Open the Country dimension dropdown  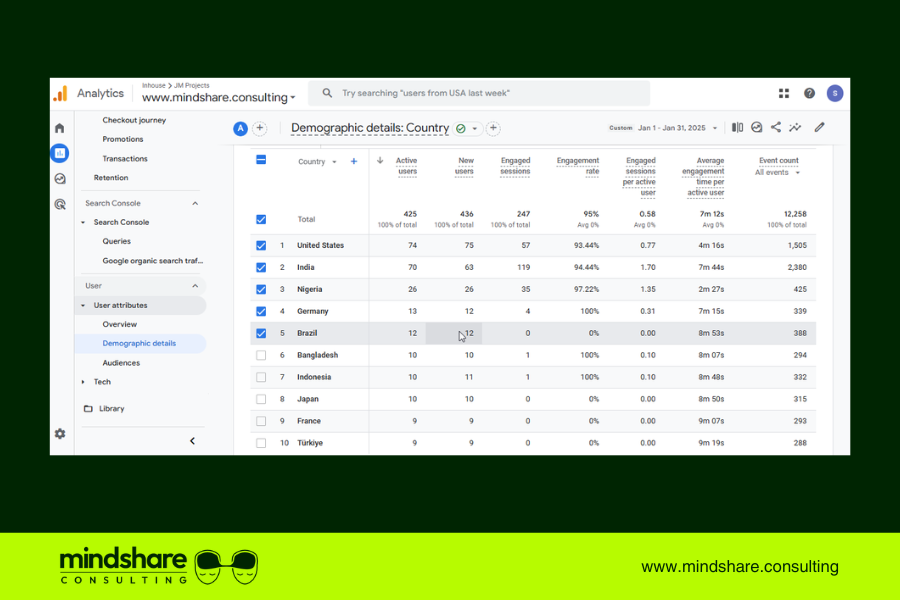317,162
